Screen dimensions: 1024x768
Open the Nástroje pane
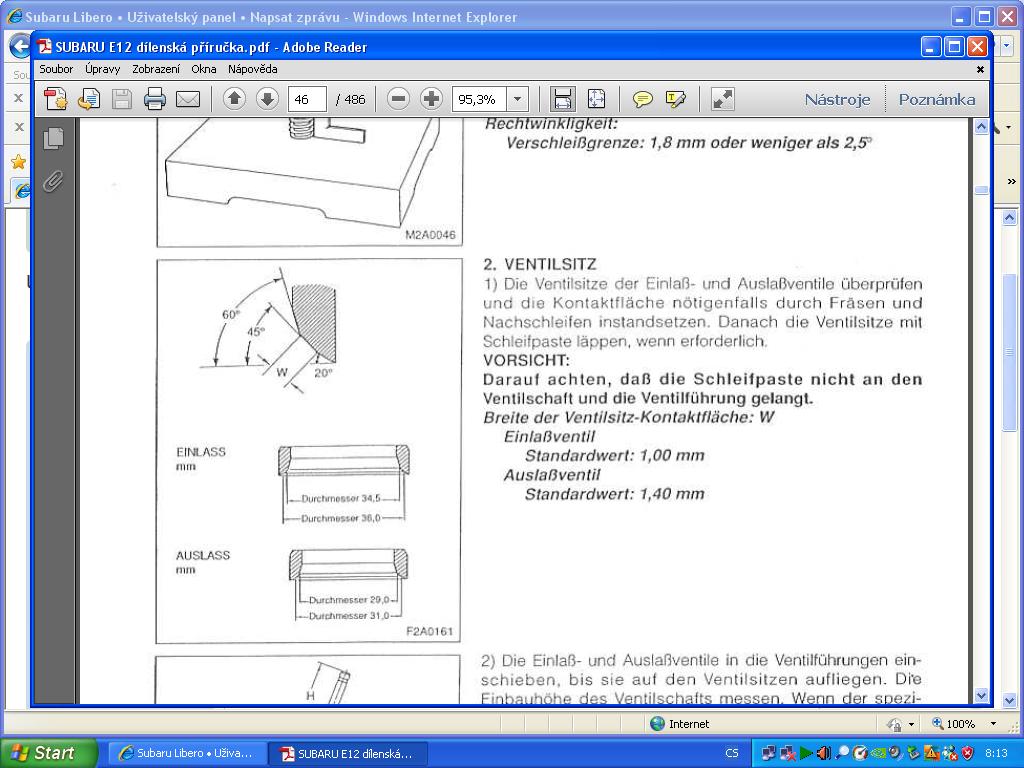(837, 99)
